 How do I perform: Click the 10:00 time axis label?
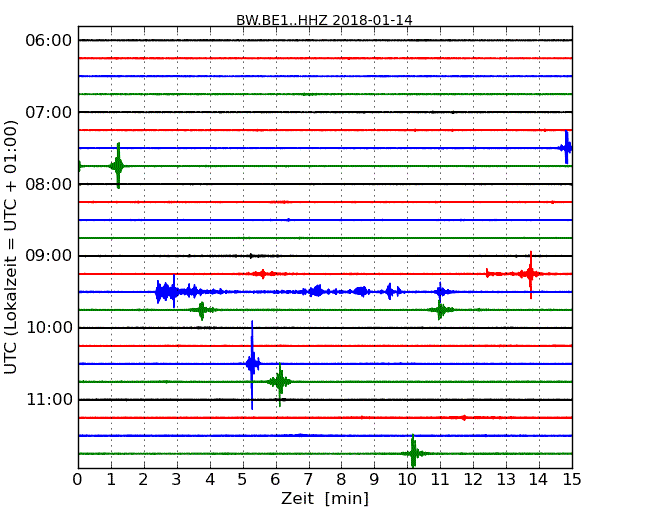[x=49, y=328]
